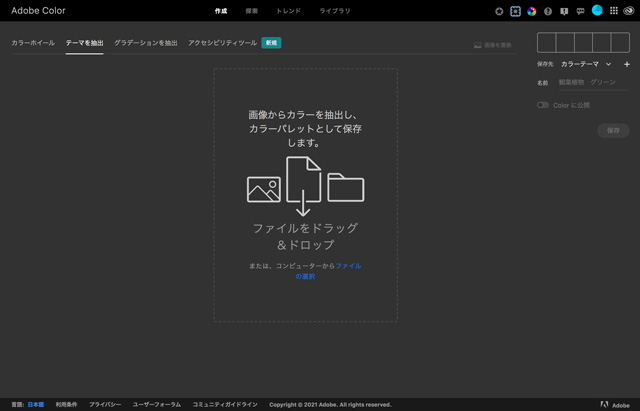This screenshot has width=640, height=411.
Task: Toggle the Color に公開 switch
Action: tap(542, 105)
